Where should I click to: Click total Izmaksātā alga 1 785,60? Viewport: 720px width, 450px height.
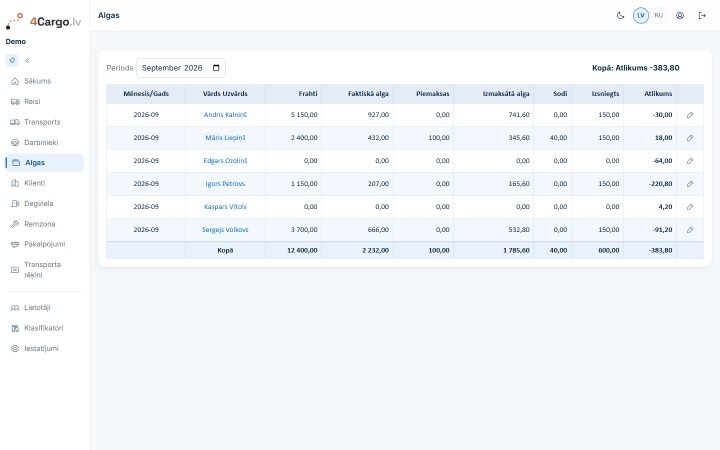(x=516, y=250)
